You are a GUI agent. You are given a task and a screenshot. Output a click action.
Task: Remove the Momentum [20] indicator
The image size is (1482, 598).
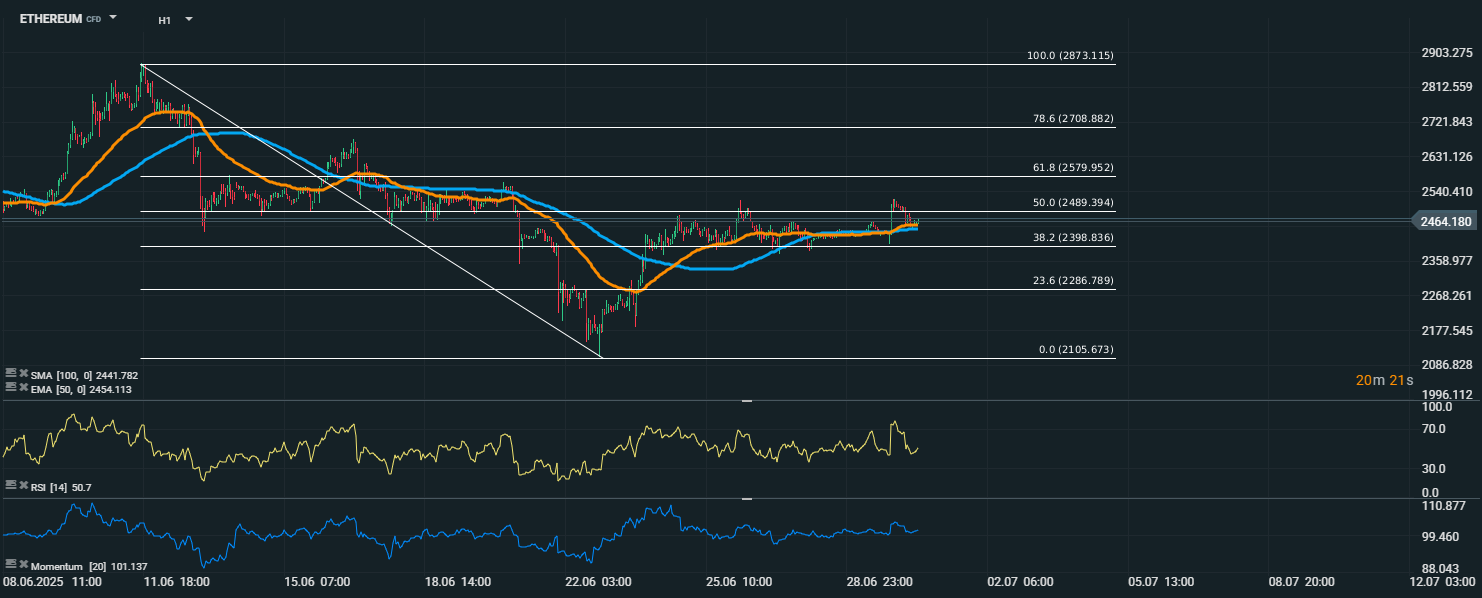tap(23, 566)
